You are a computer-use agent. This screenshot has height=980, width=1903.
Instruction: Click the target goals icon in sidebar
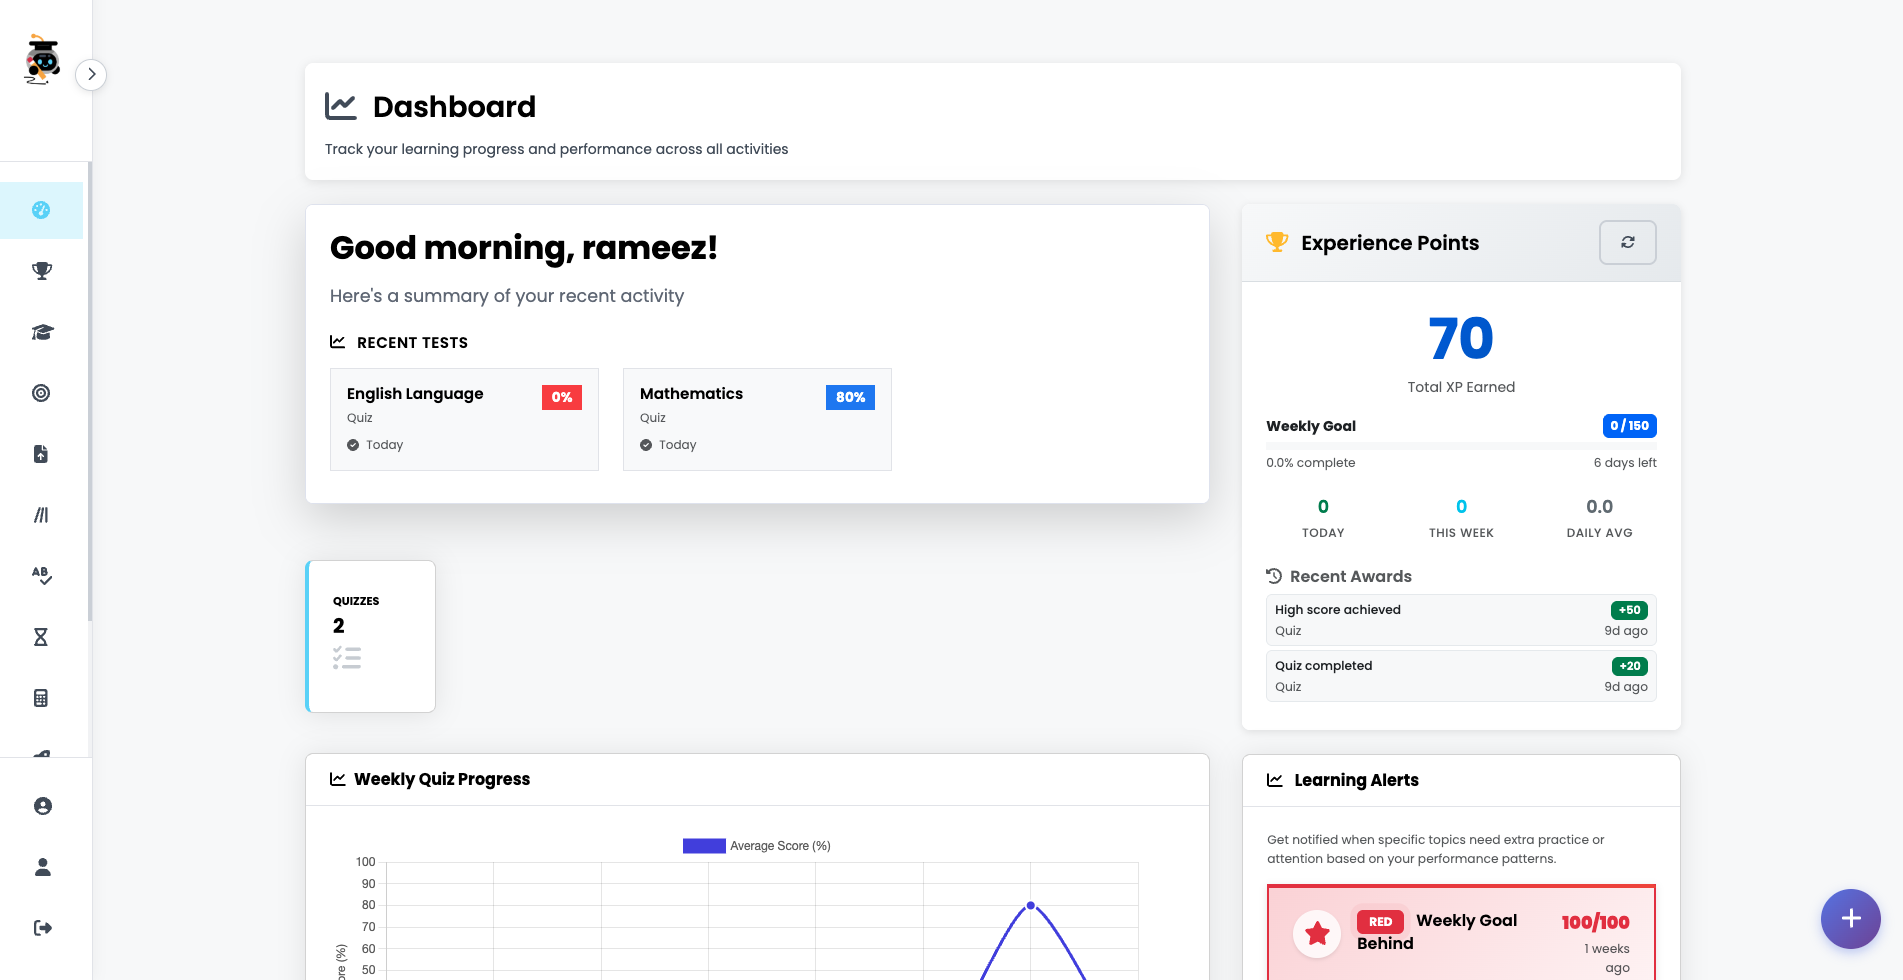point(41,393)
